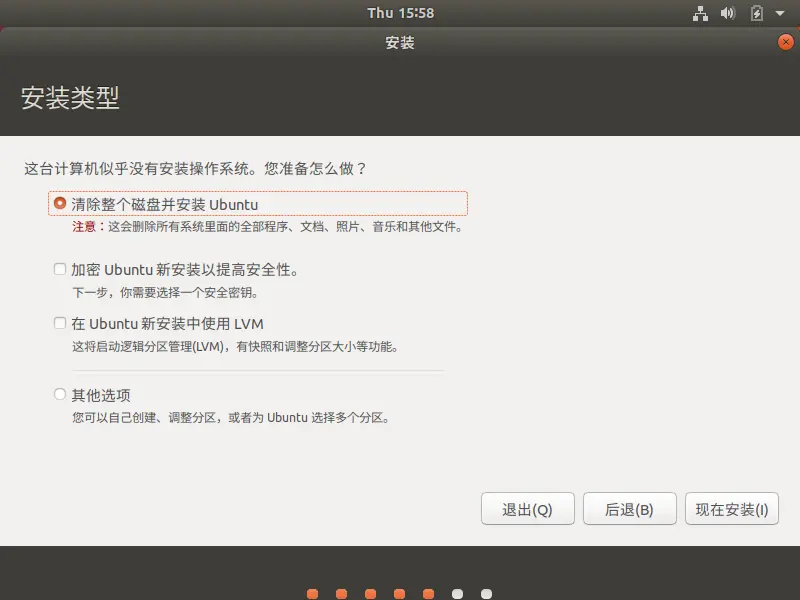The height and width of the screenshot is (600, 800).
Task: Open the wired network indicator icon
Action: tap(701, 13)
